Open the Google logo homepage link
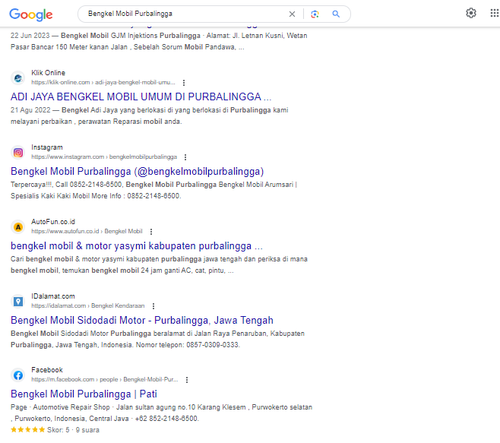 pos(31,14)
